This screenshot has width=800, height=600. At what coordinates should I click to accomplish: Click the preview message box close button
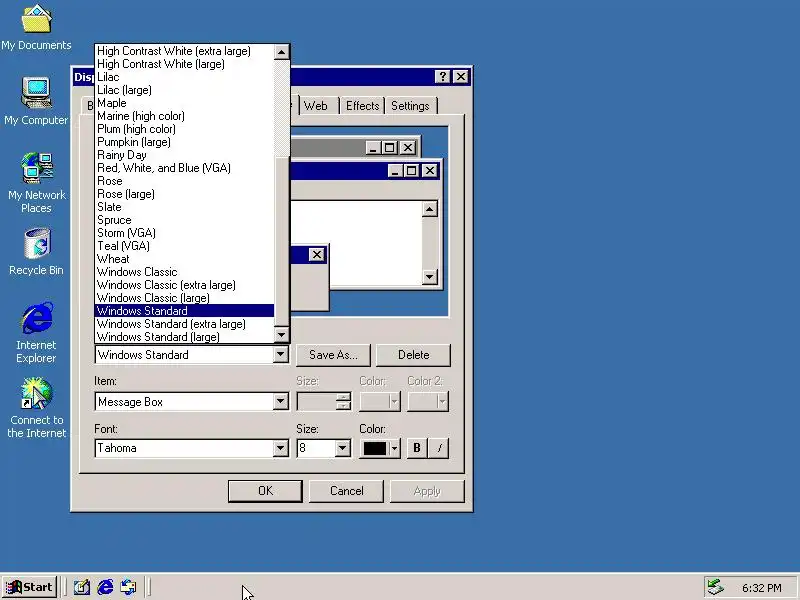(317, 255)
